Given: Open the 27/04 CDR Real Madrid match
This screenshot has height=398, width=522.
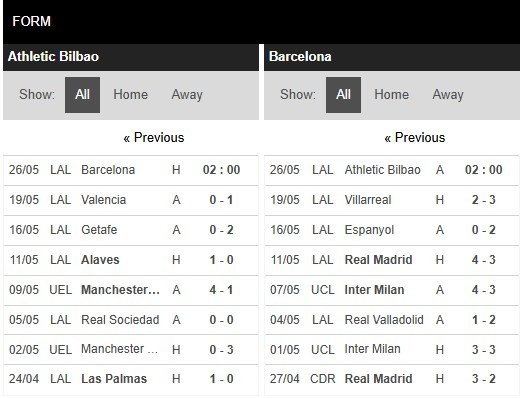Looking at the screenshot, I should click(x=392, y=379).
